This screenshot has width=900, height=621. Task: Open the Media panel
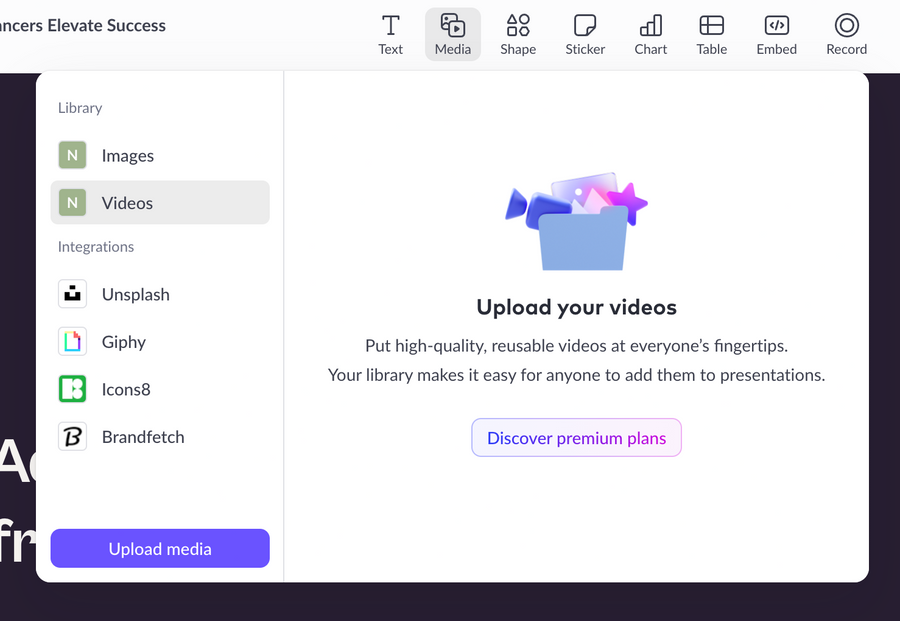pos(452,33)
